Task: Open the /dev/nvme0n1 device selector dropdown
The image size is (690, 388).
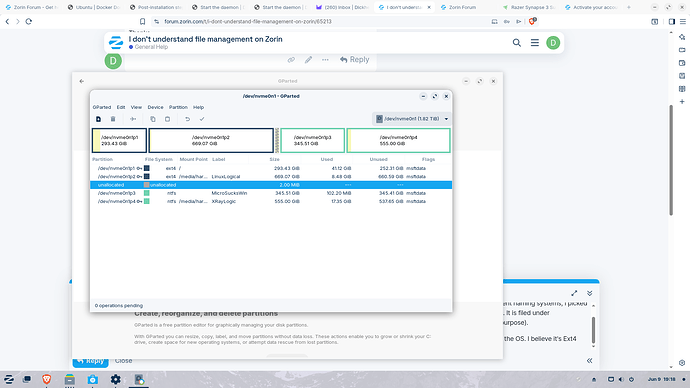Action: 412,119
